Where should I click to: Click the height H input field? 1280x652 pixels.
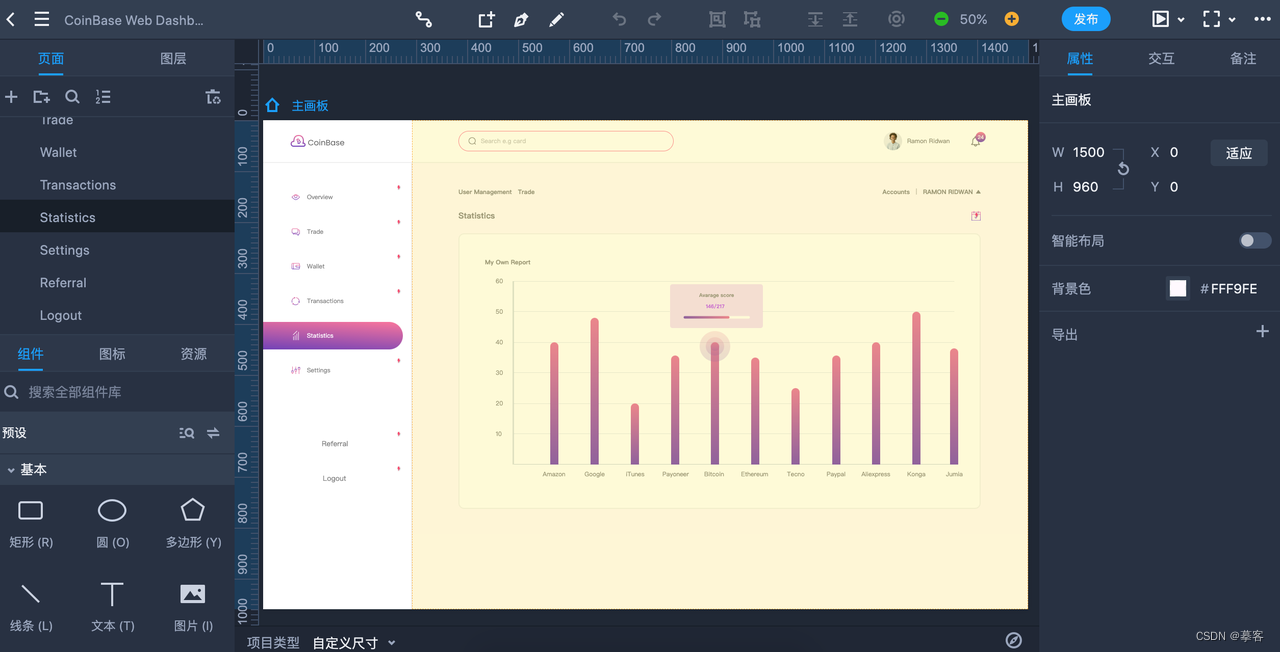tap(1086, 186)
